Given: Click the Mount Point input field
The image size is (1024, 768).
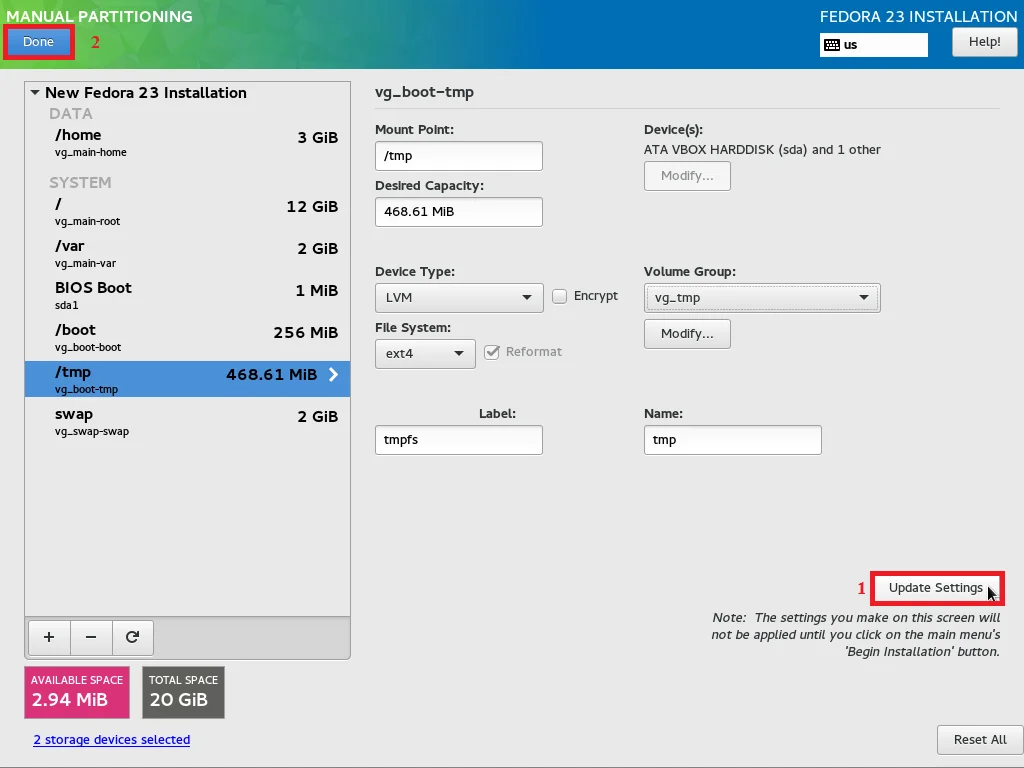Looking at the screenshot, I should click(458, 156).
